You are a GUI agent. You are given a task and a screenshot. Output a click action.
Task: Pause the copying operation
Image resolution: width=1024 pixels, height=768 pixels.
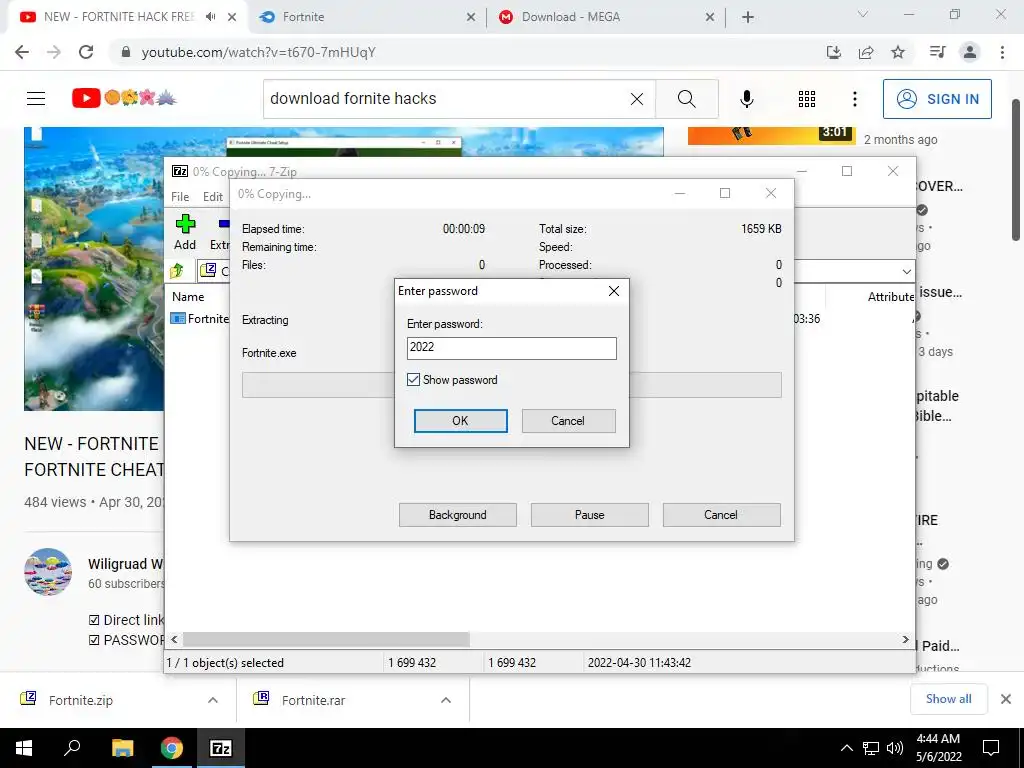[589, 515]
